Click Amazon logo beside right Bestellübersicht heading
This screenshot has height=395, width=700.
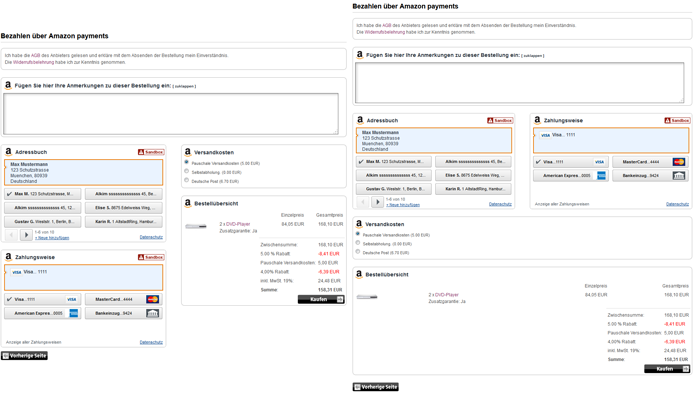(x=359, y=274)
